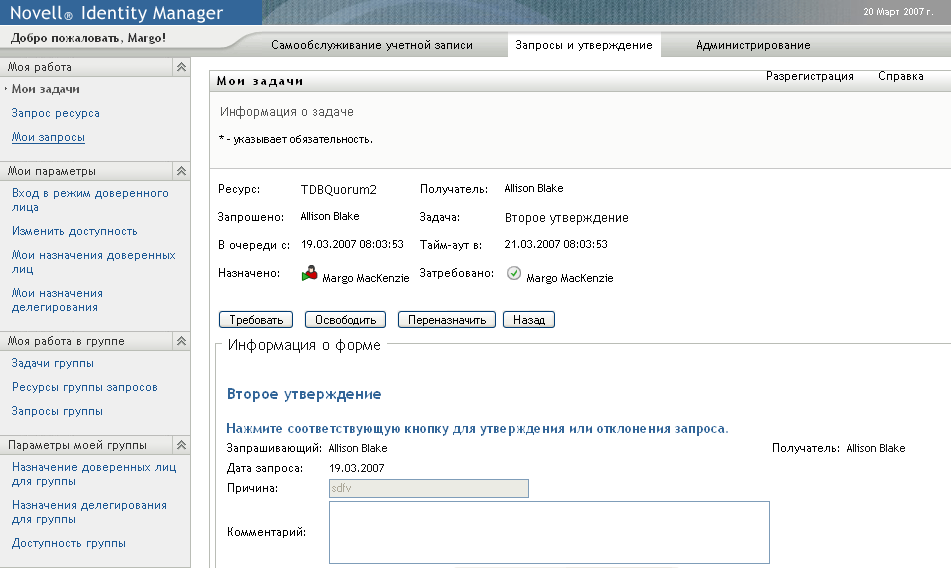The width and height of the screenshot is (951, 568).
Task: Collapse the Мои параметры section
Action: [x=181, y=171]
